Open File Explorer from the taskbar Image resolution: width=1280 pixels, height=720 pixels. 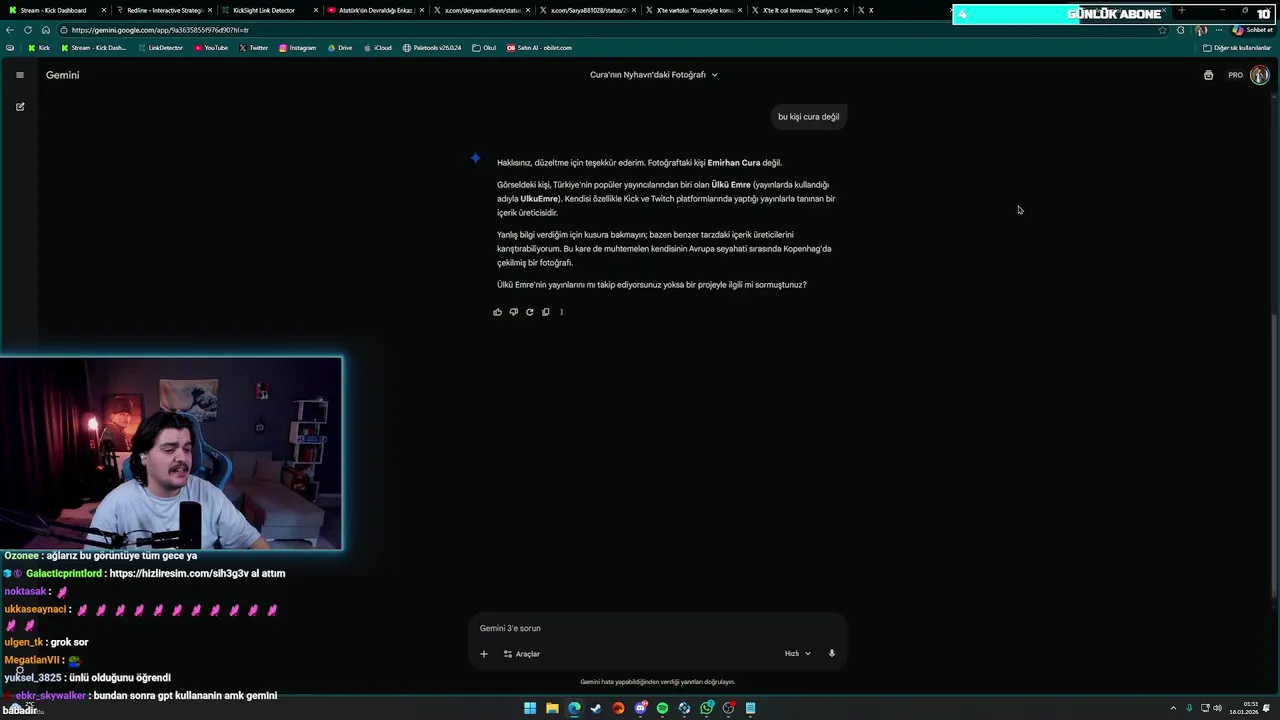(552, 708)
